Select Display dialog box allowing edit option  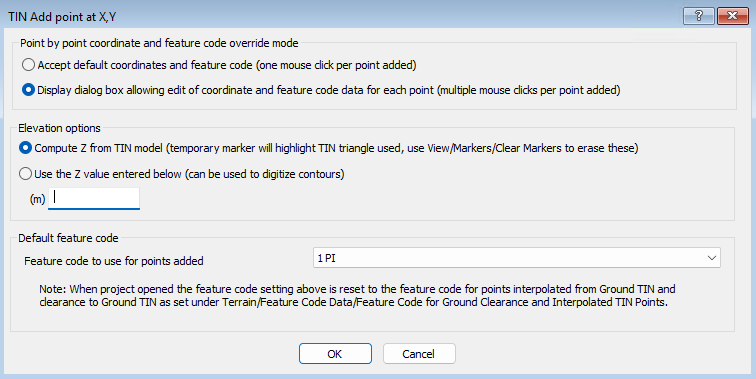[28, 90]
